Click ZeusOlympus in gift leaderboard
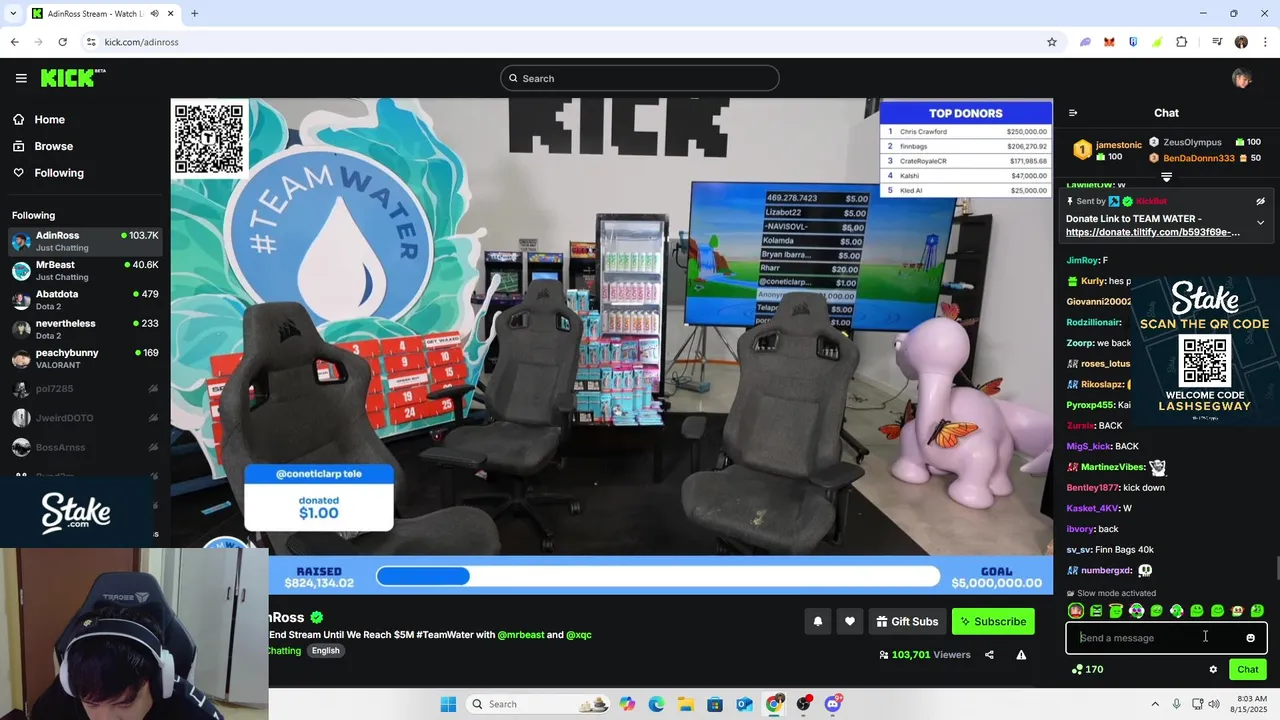1280x720 pixels. 1192,143
